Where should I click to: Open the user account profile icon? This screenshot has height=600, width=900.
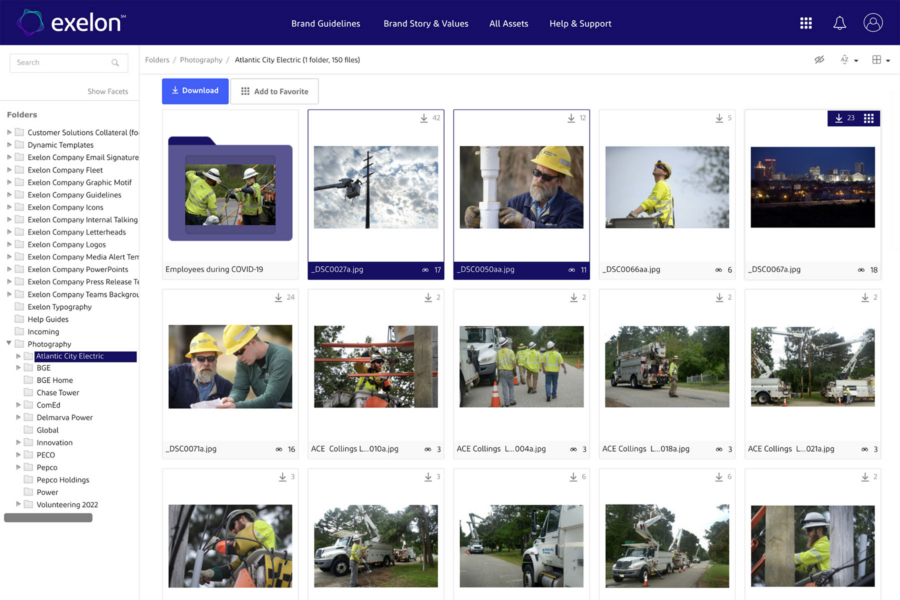872,23
